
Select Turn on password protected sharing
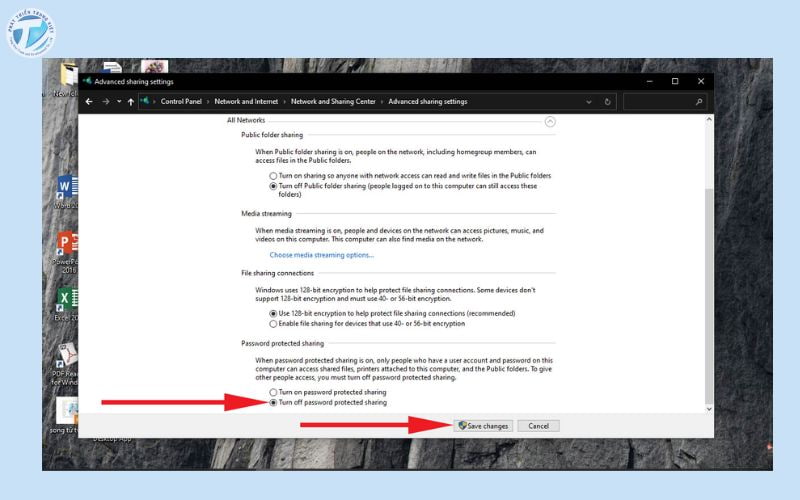(273, 392)
